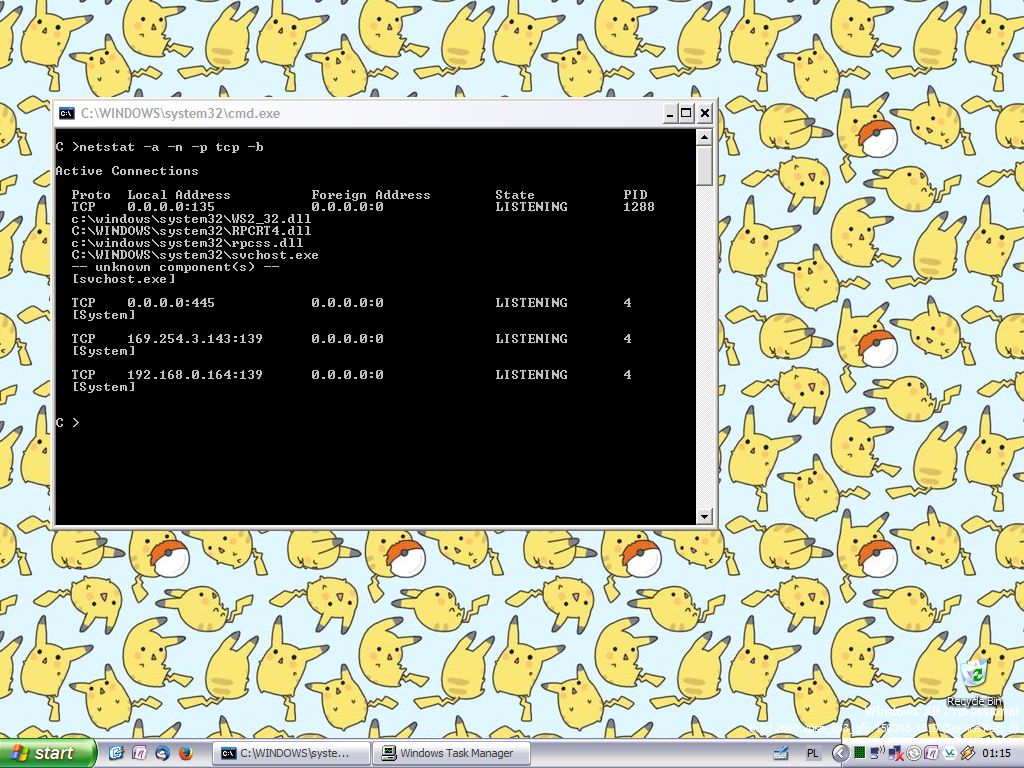
Task: Open the handwriting input panel tray icon
Action: (780, 753)
